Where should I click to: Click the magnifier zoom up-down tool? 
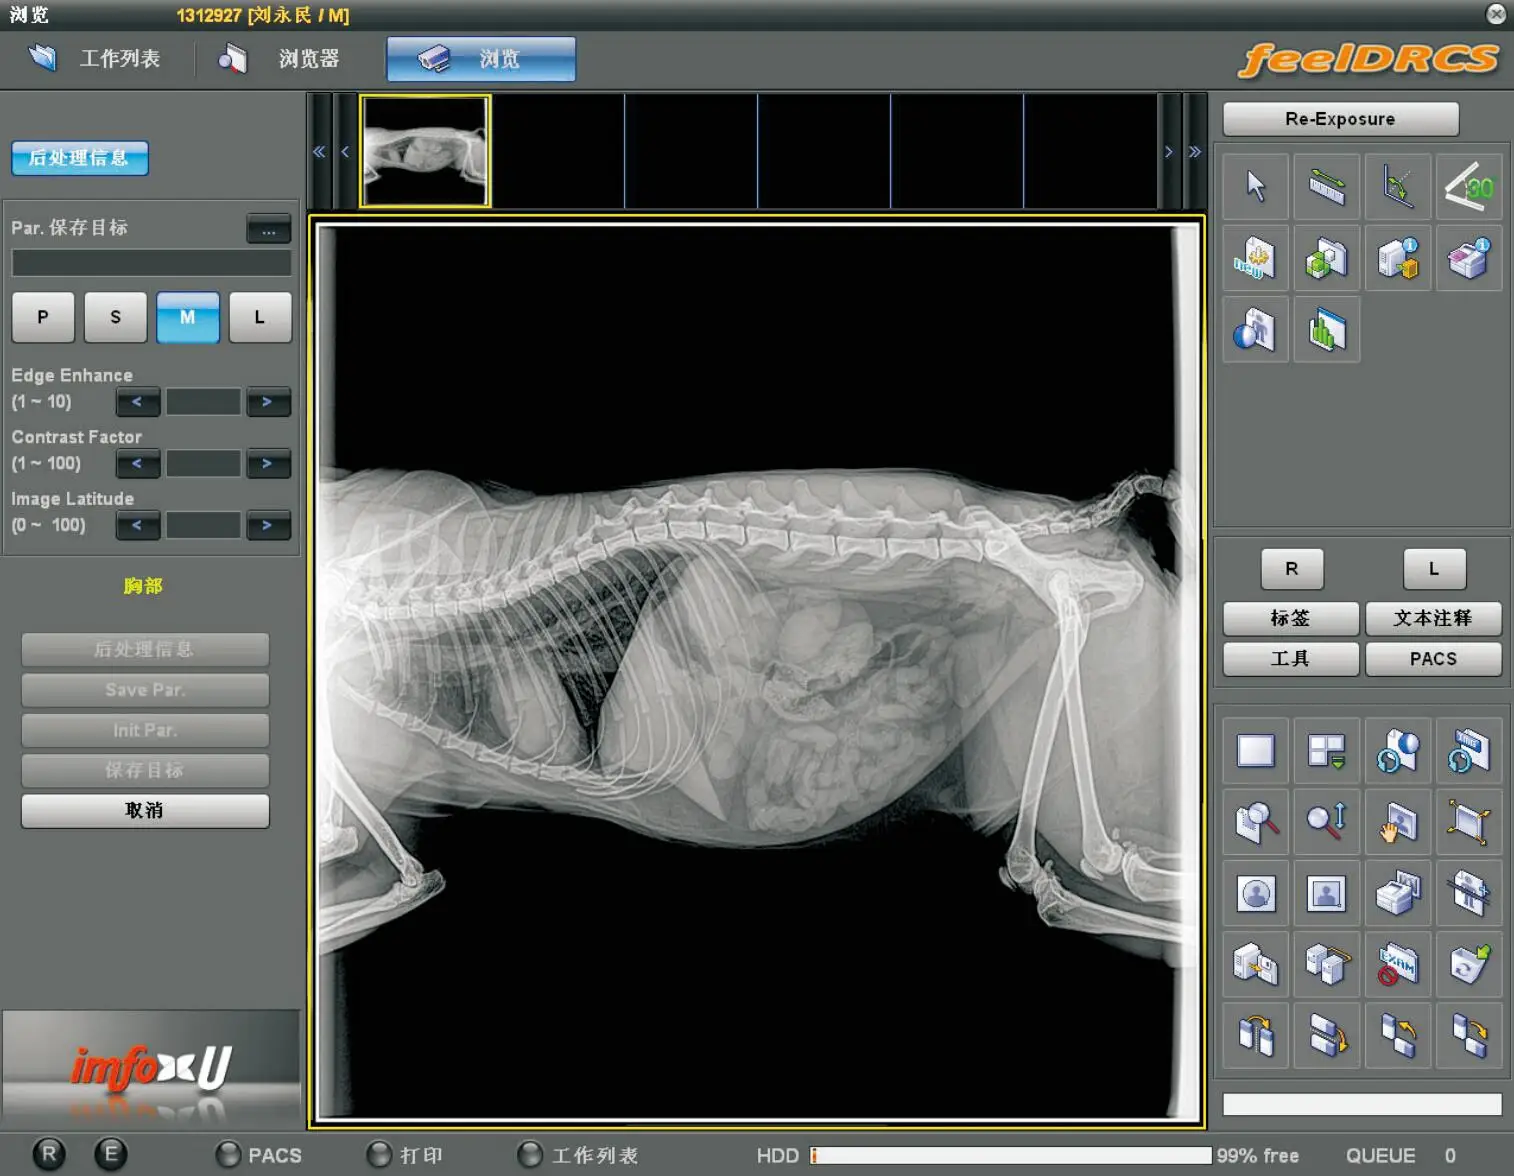[1327, 822]
